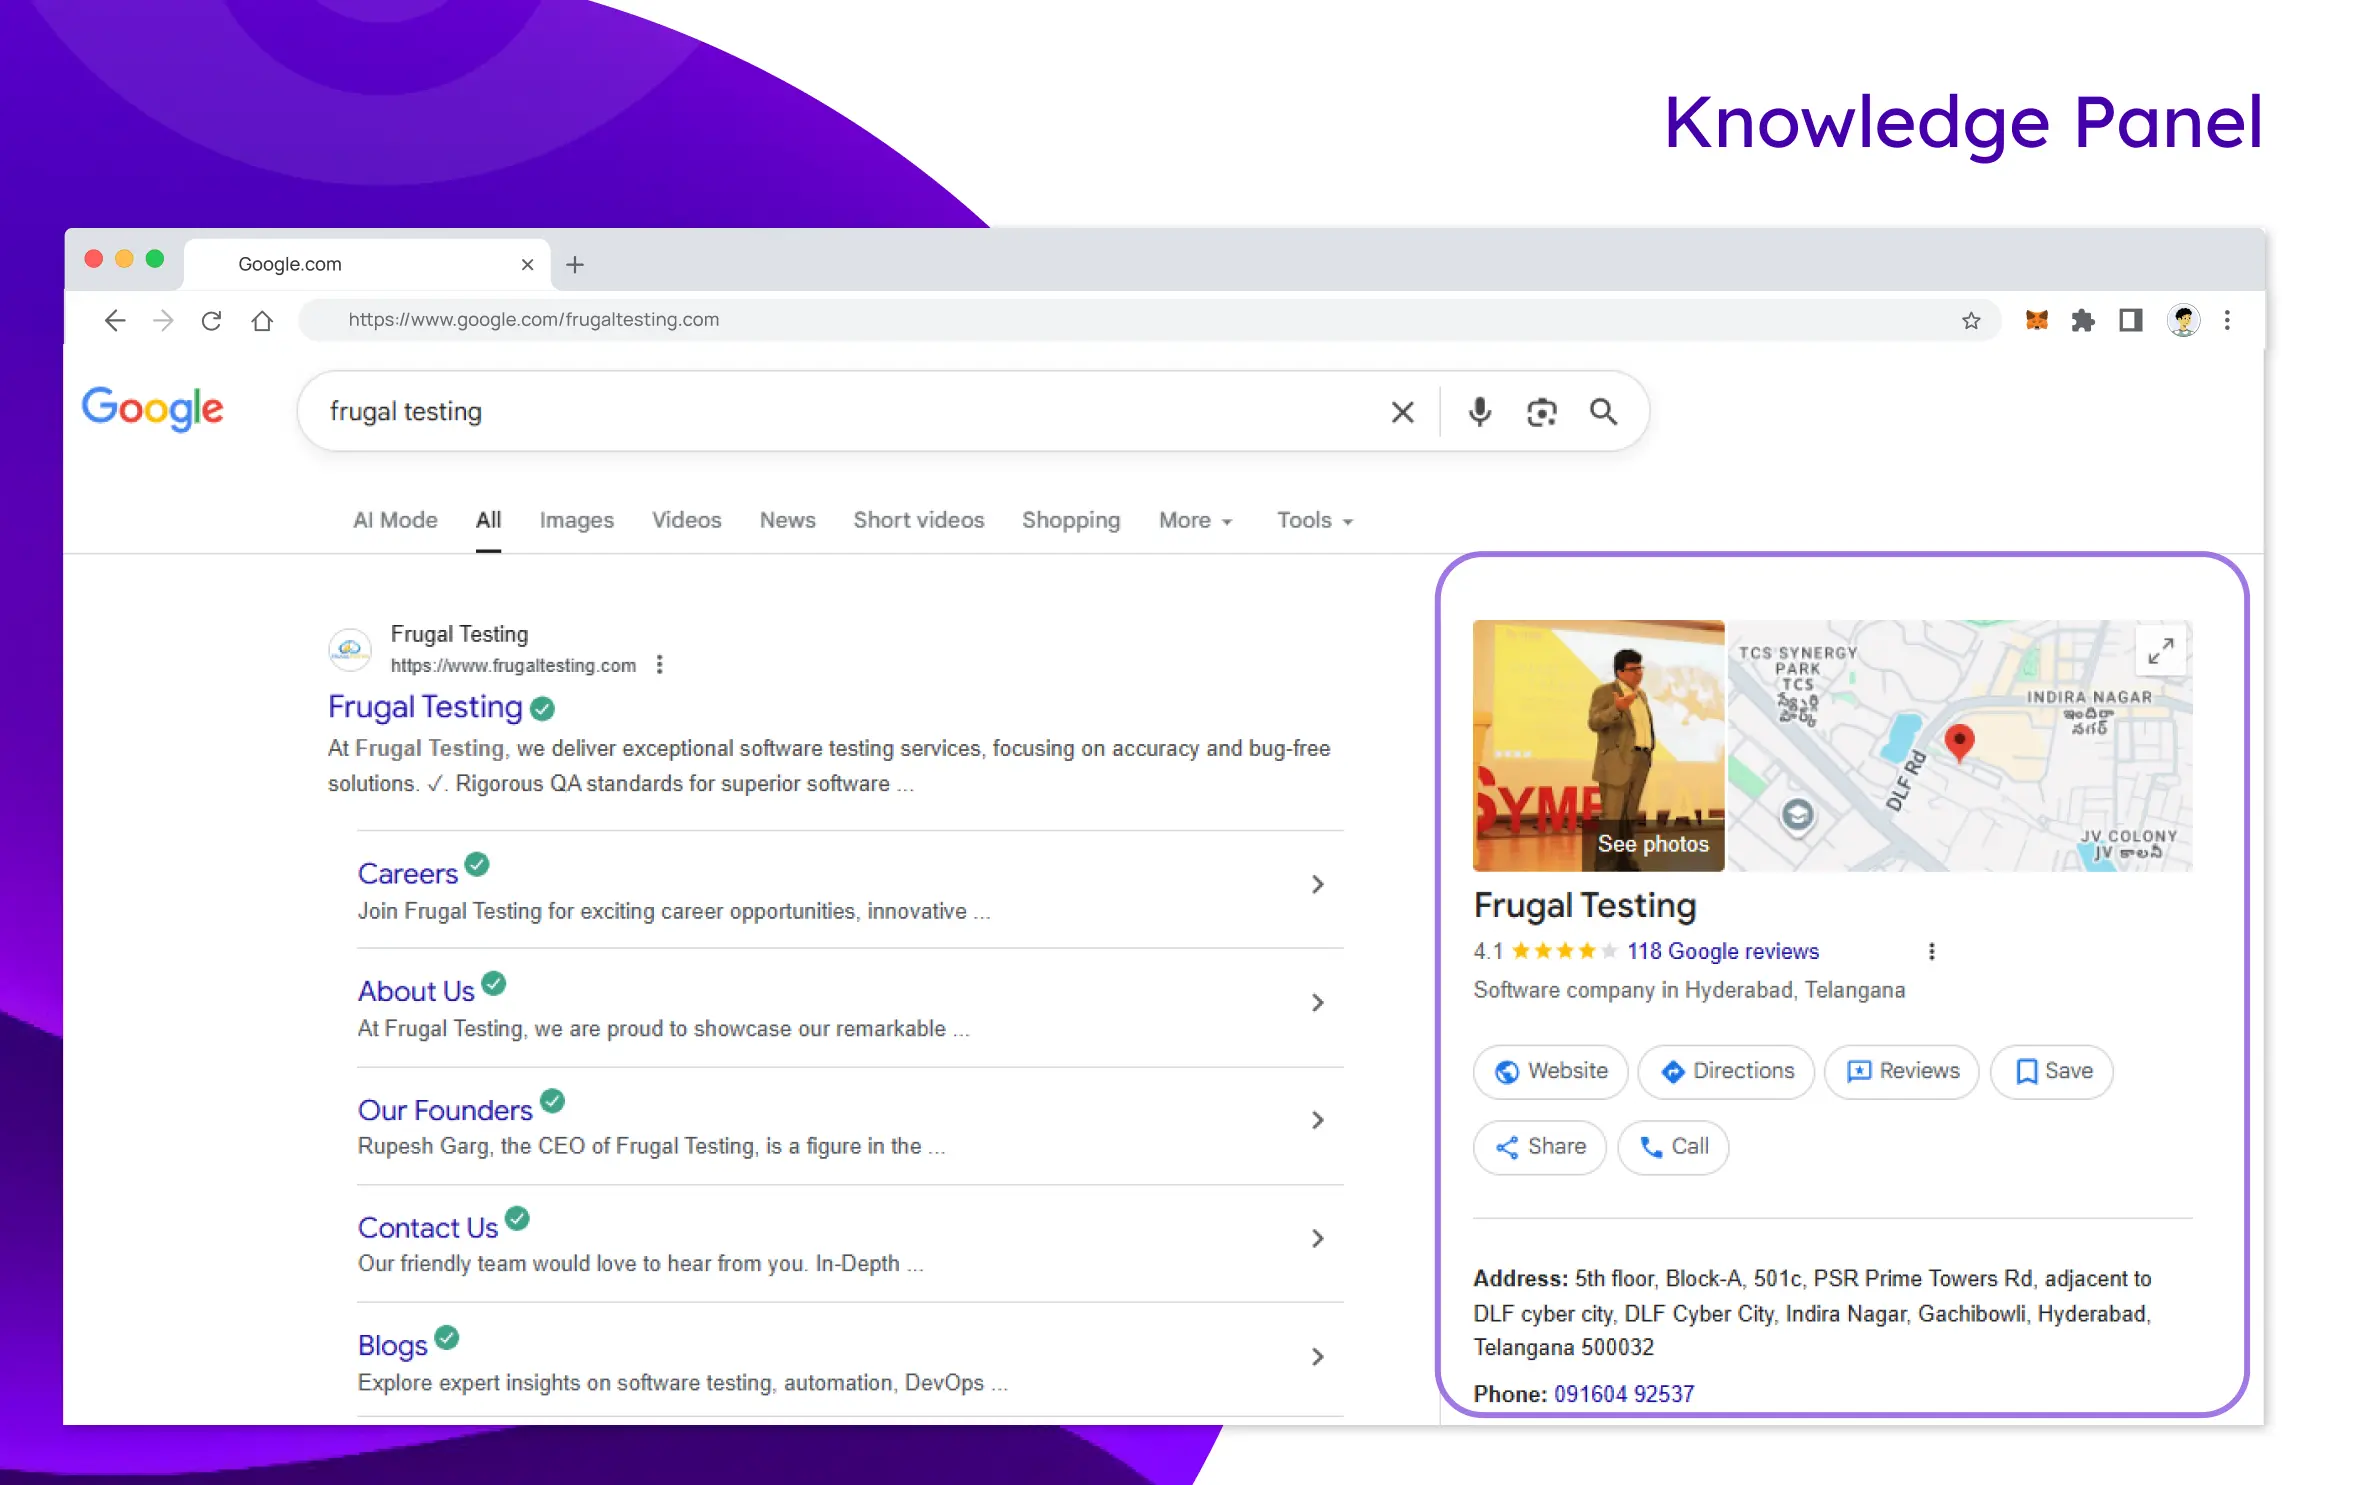Open the Contact Us sitelink
The height and width of the screenshot is (1485, 2361).
tap(428, 1227)
